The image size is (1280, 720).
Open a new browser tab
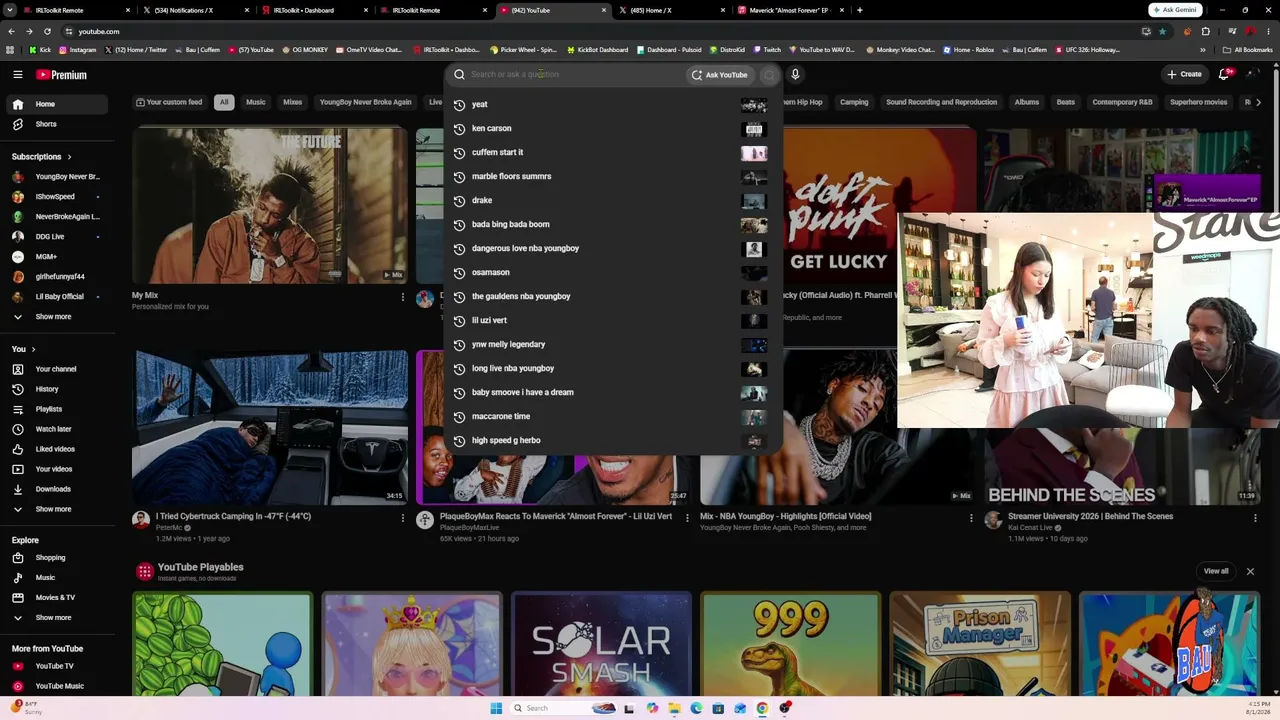pyautogui.click(x=860, y=10)
